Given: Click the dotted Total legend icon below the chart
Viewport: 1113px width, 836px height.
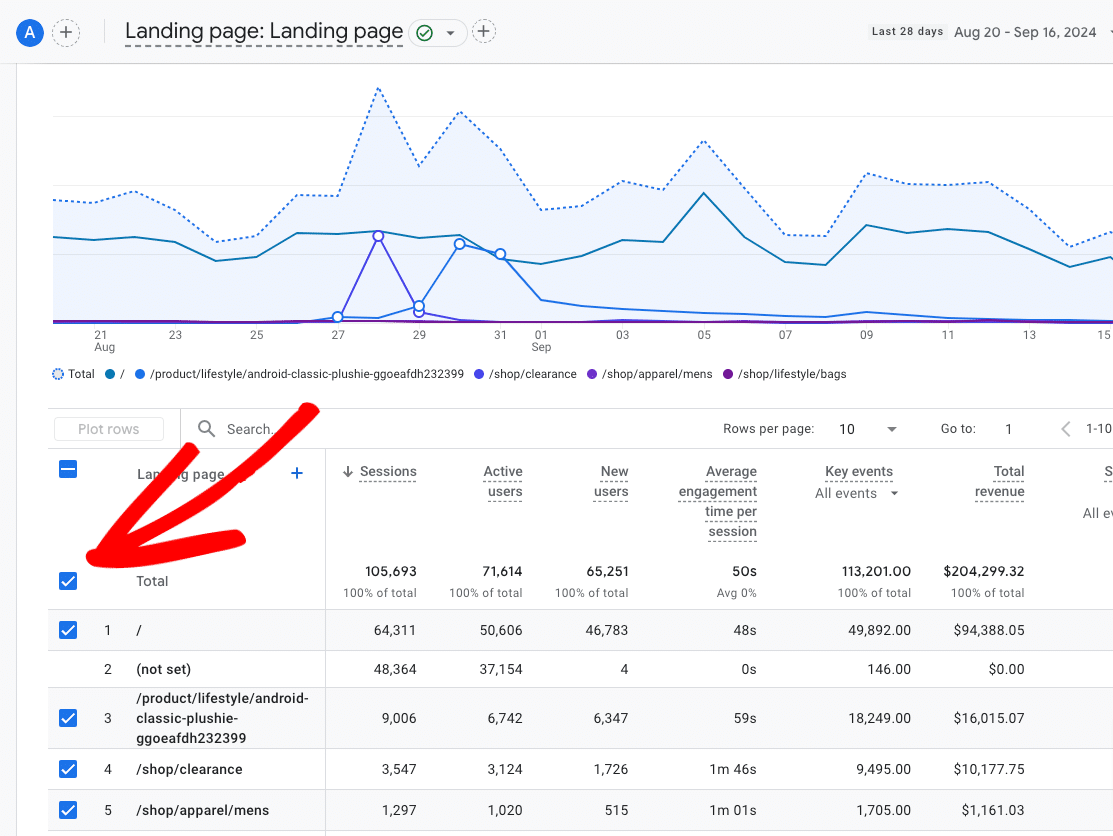Looking at the screenshot, I should (59, 374).
